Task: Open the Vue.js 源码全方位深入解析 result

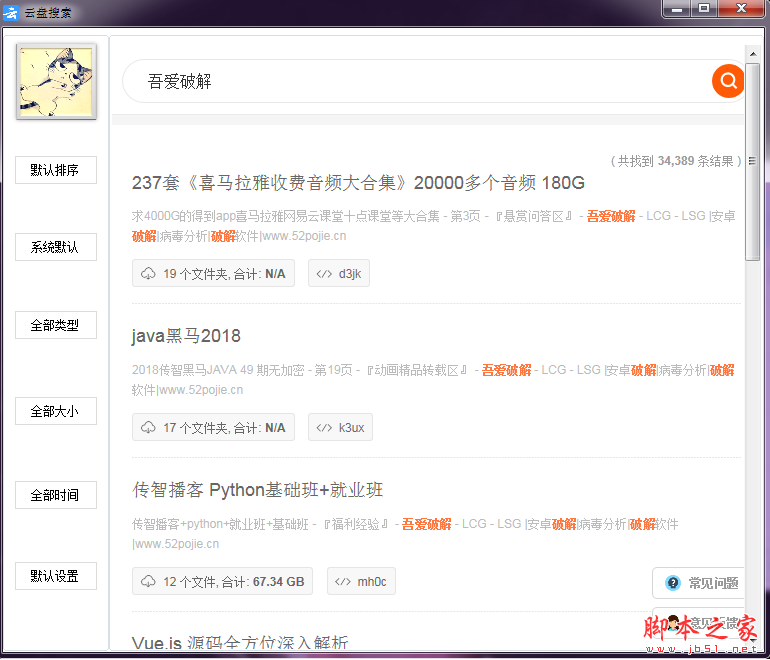Action: tap(240, 643)
